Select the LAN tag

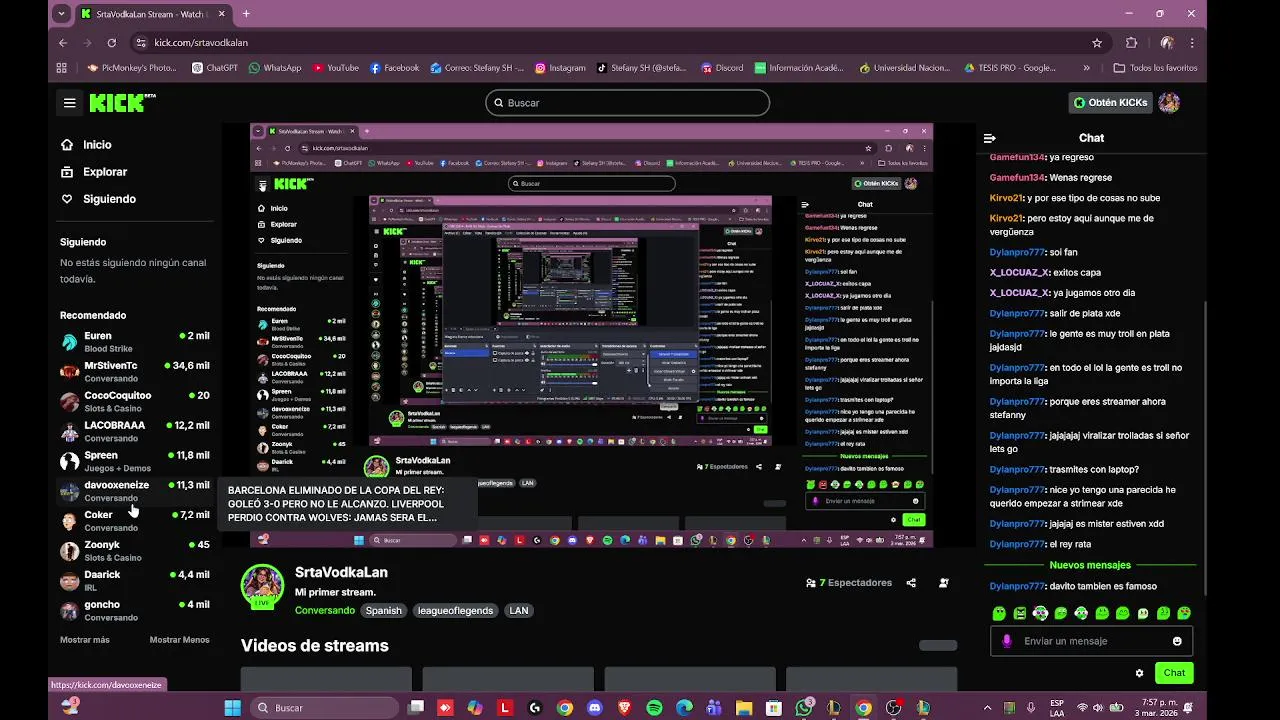(518, 610)
